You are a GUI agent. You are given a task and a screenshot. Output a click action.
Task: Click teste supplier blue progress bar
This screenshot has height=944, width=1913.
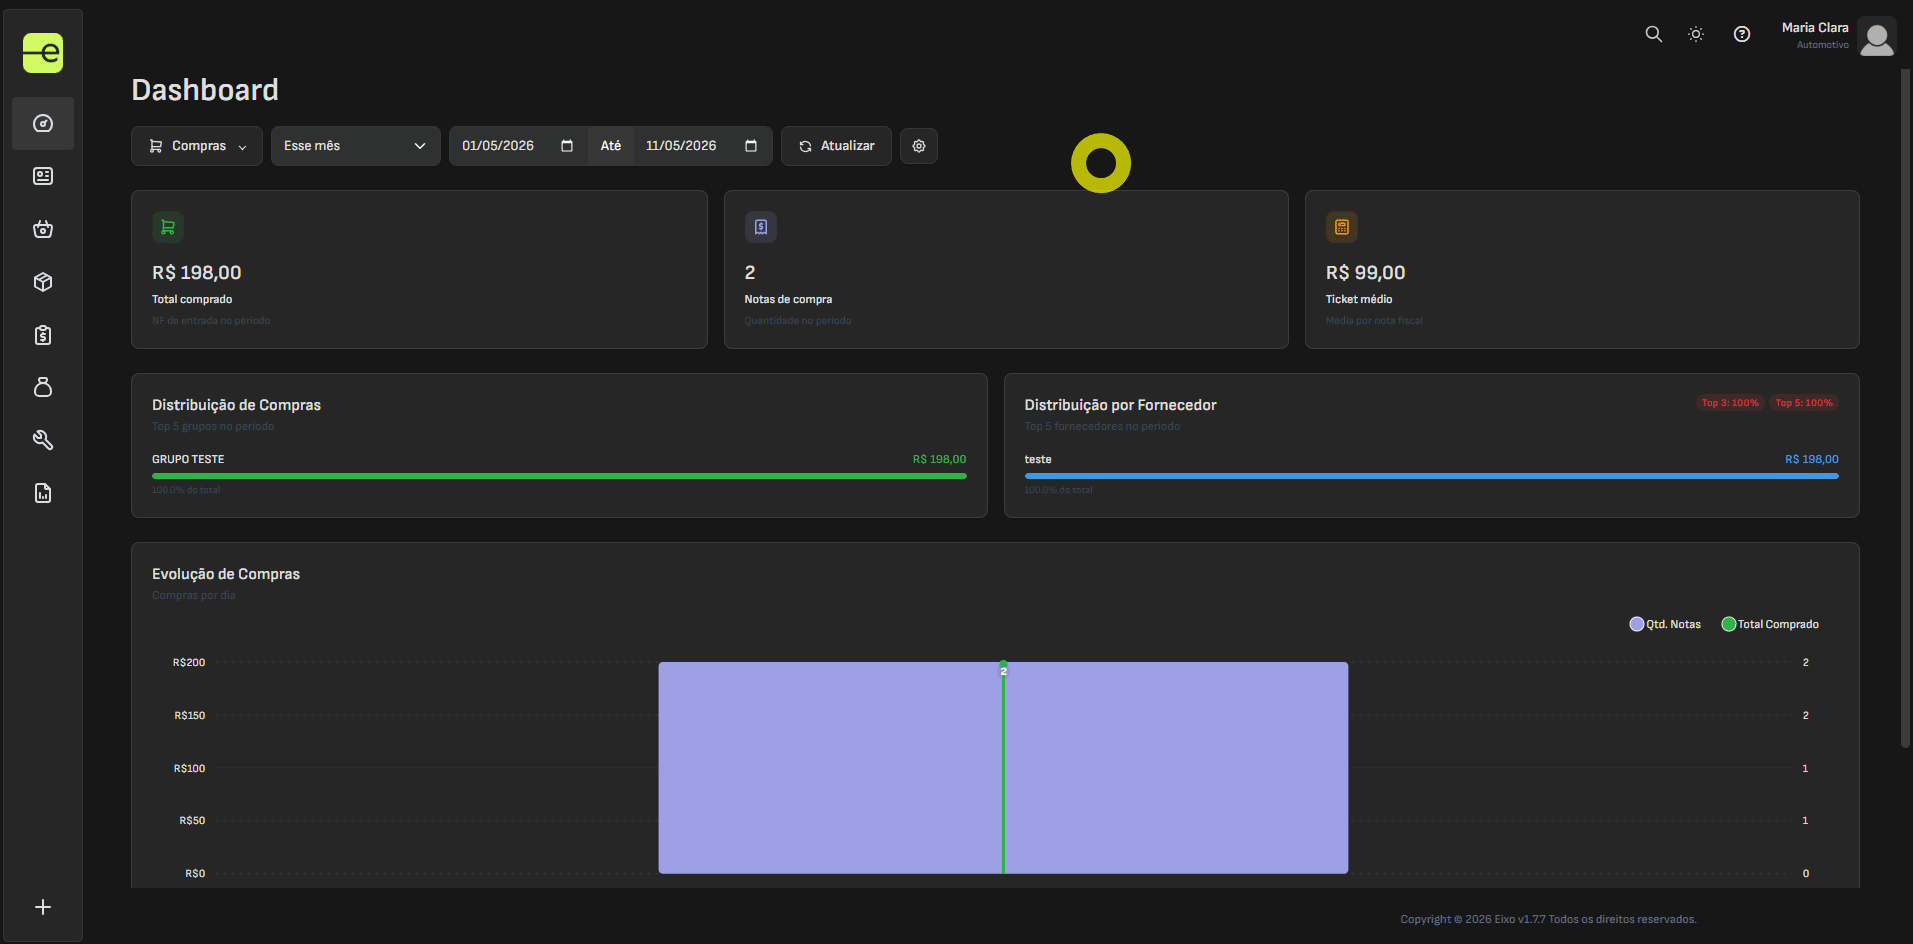tap(1431, 476)
